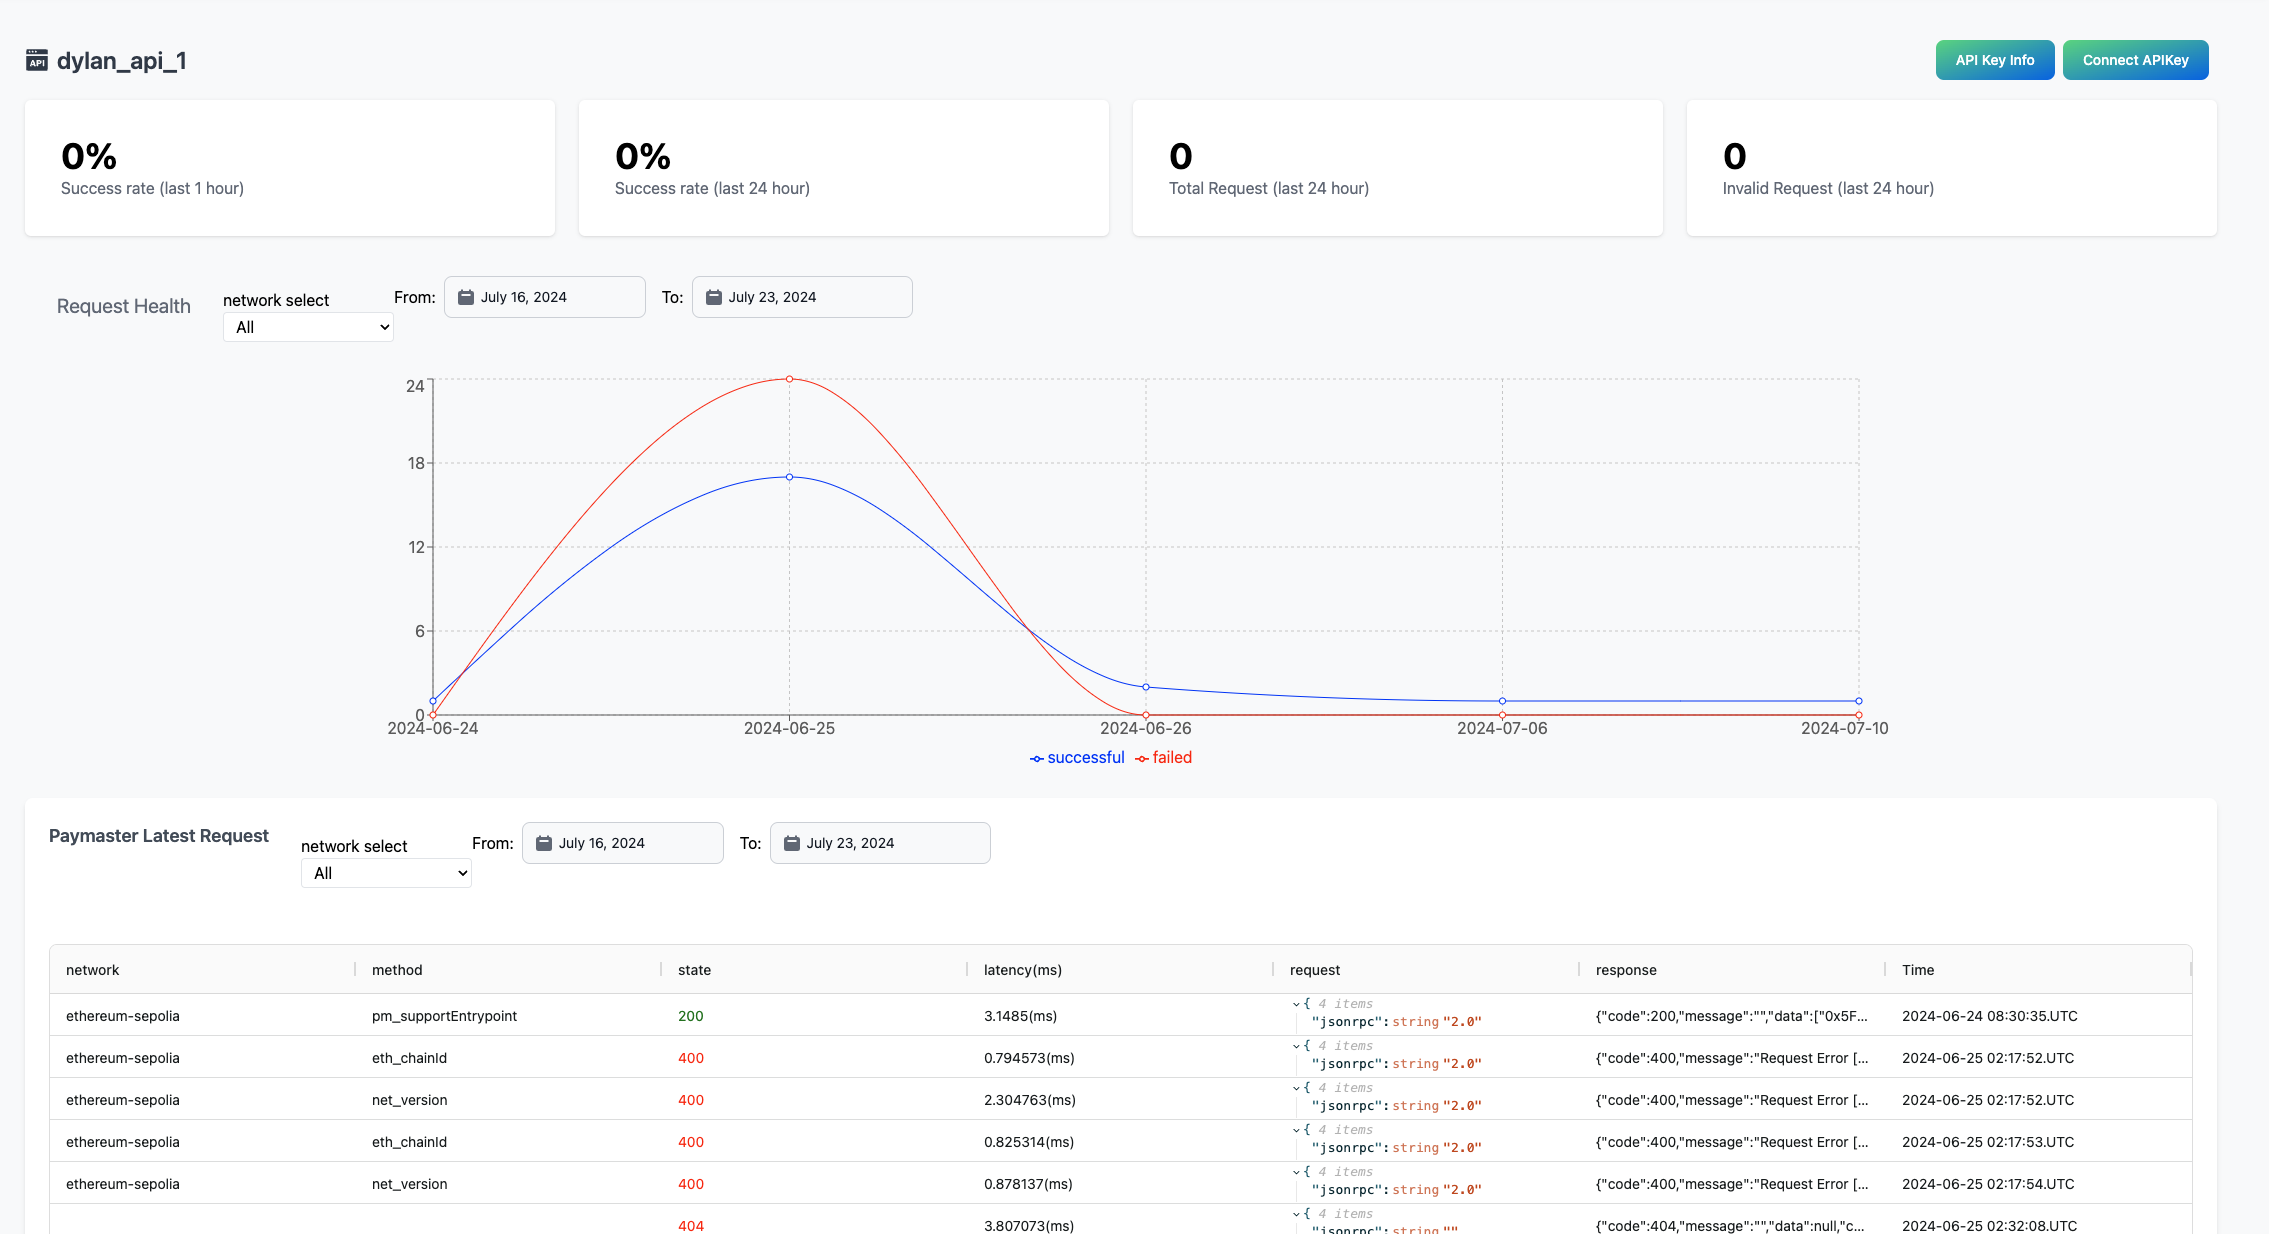Collapse request JSON in 2.304763(ms) net_version row
The height and width of the screenshot is (1234, 2269).
click(x=1296, y=1088)
